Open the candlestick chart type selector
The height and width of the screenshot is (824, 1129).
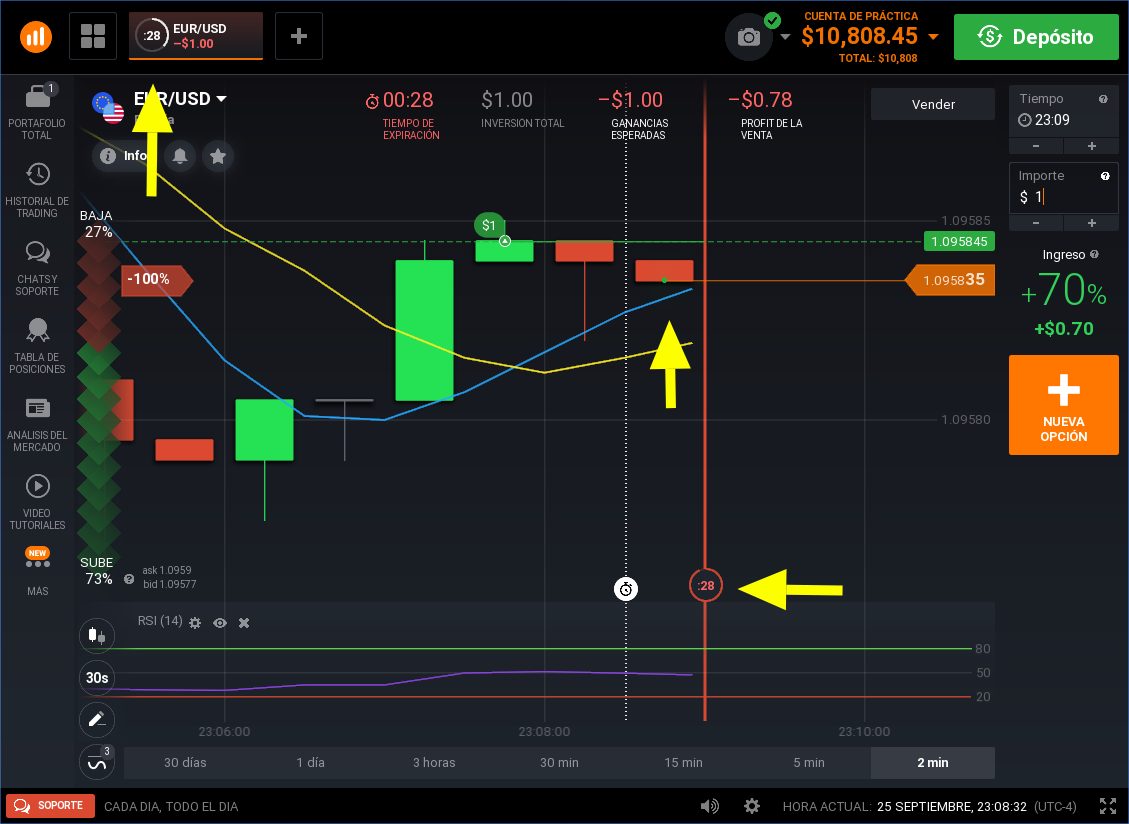96,635
